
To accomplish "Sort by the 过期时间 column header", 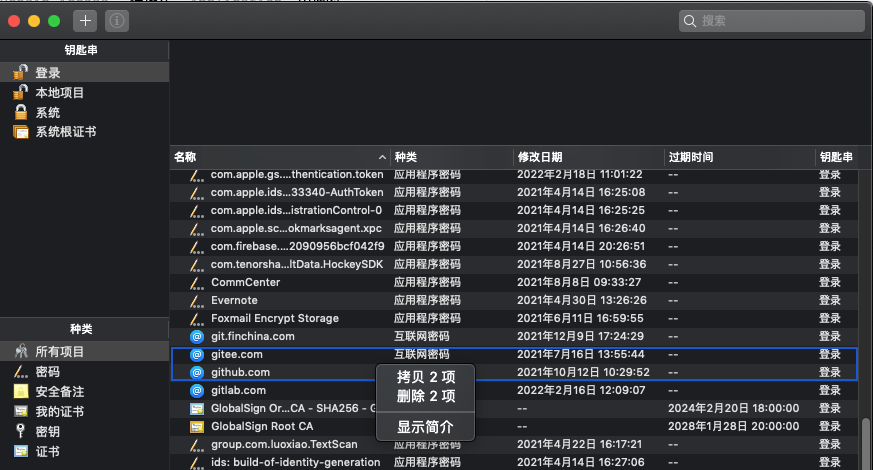I will click(740, 157).
